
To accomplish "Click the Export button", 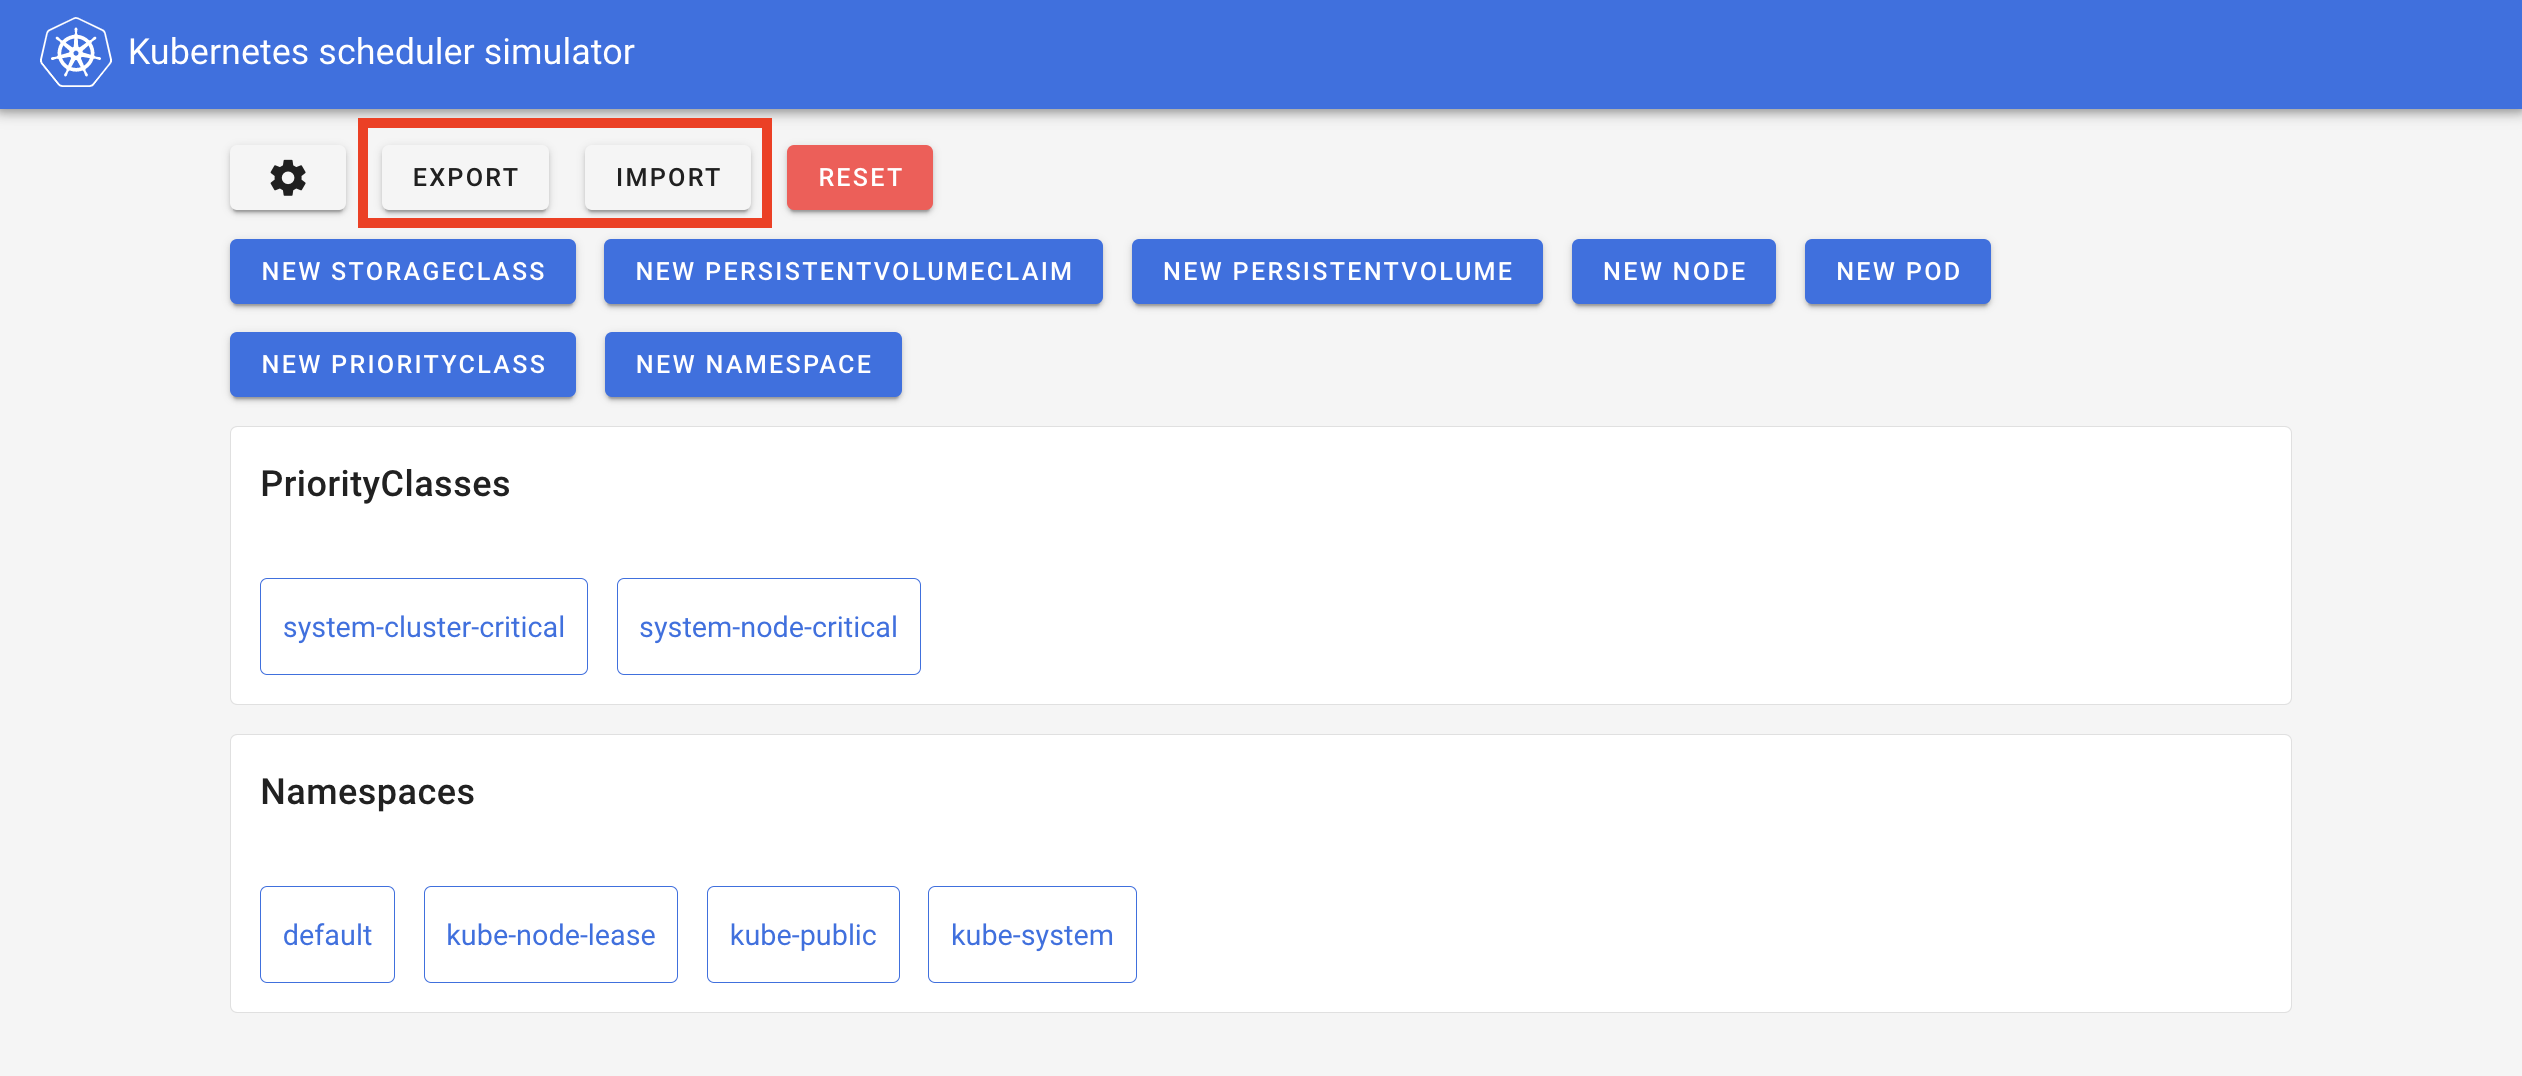I will coord(465,178).
